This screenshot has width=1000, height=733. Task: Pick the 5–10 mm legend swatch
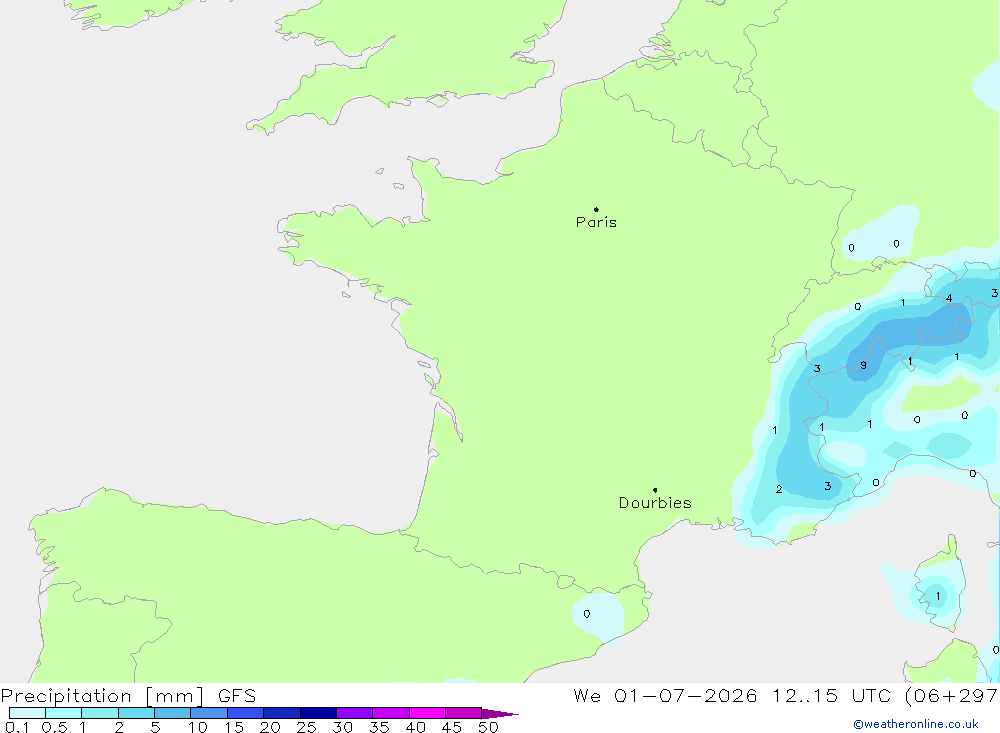pyautogui.click(x=173, y=713)
